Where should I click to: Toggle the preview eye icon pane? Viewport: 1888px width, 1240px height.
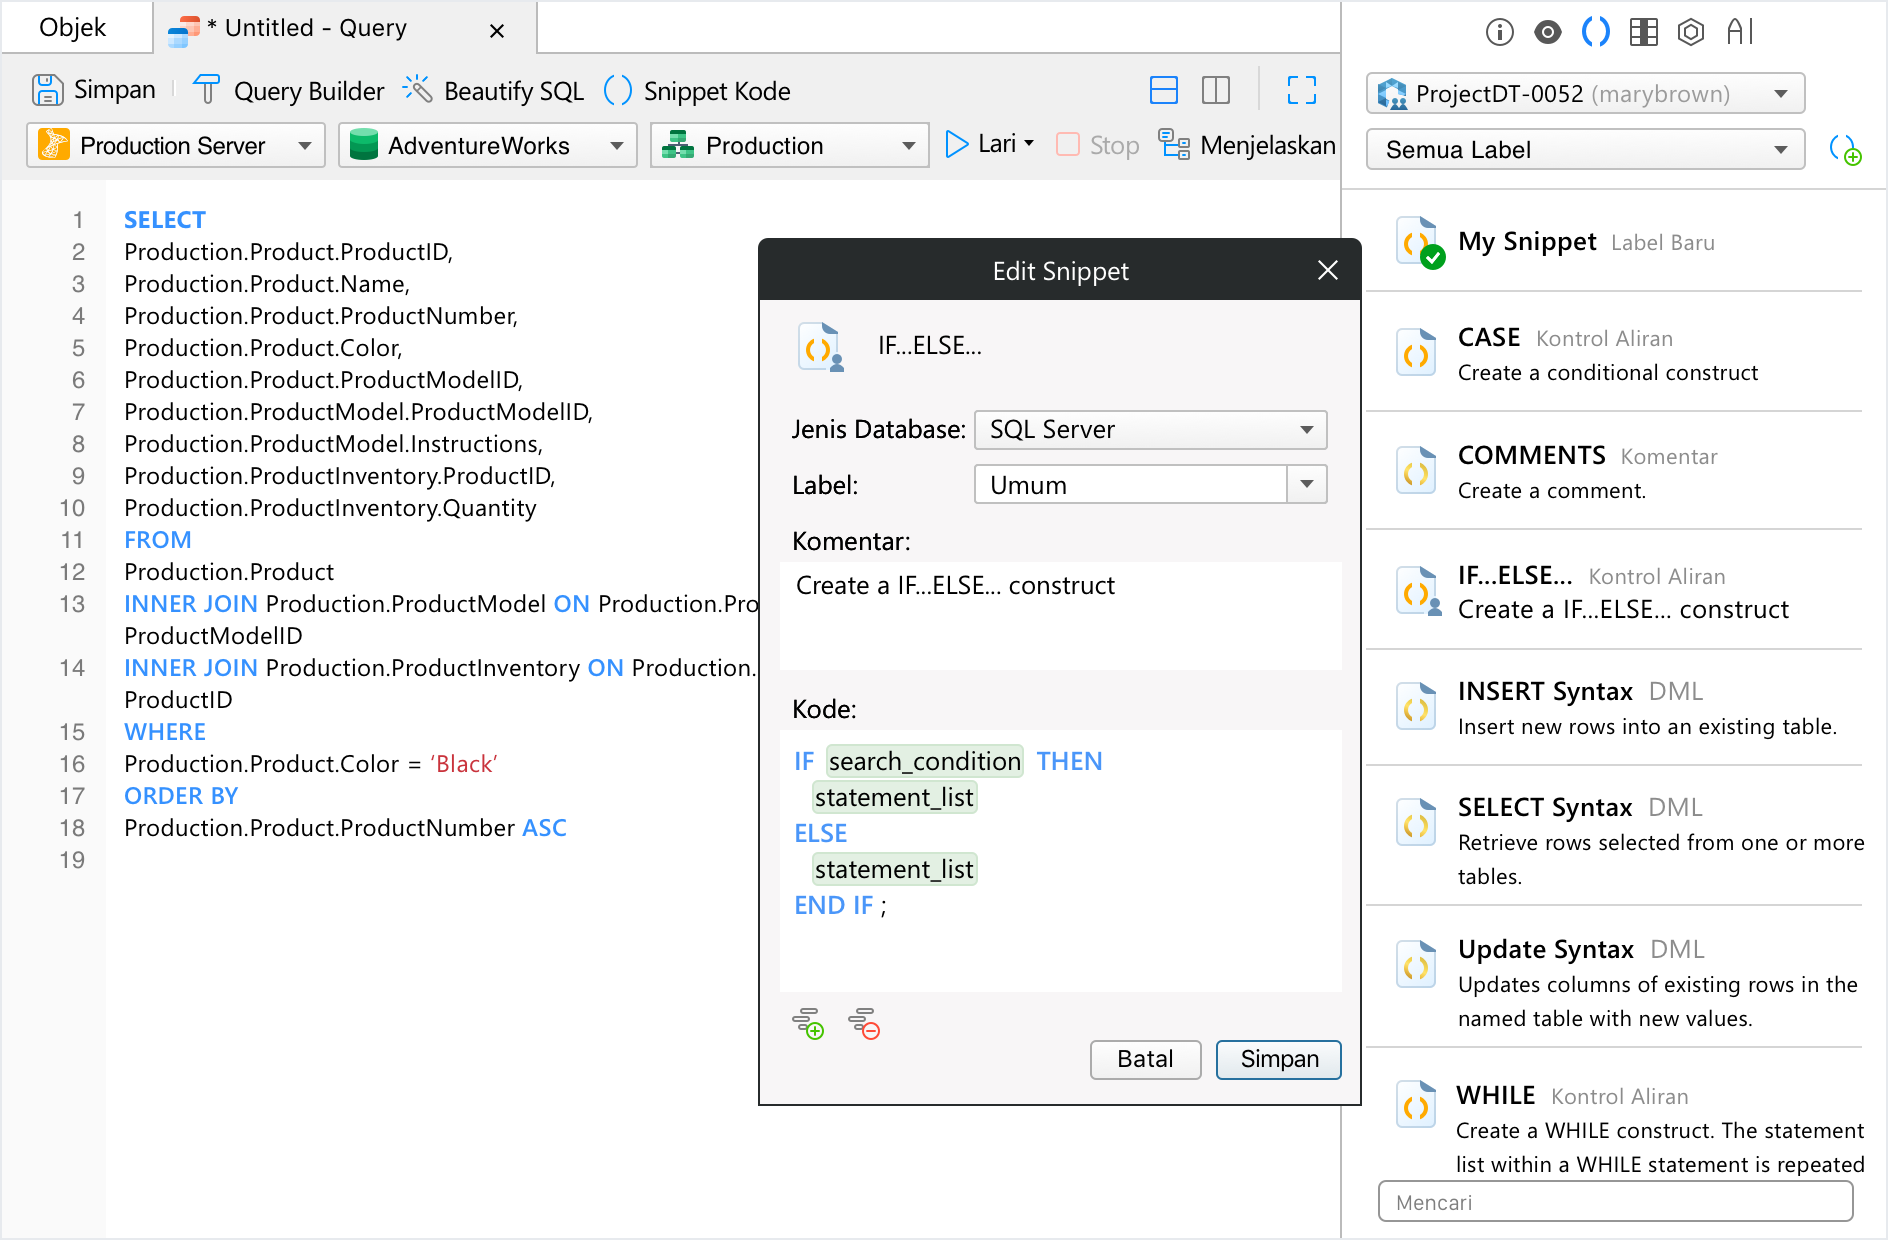(1547, 32)
